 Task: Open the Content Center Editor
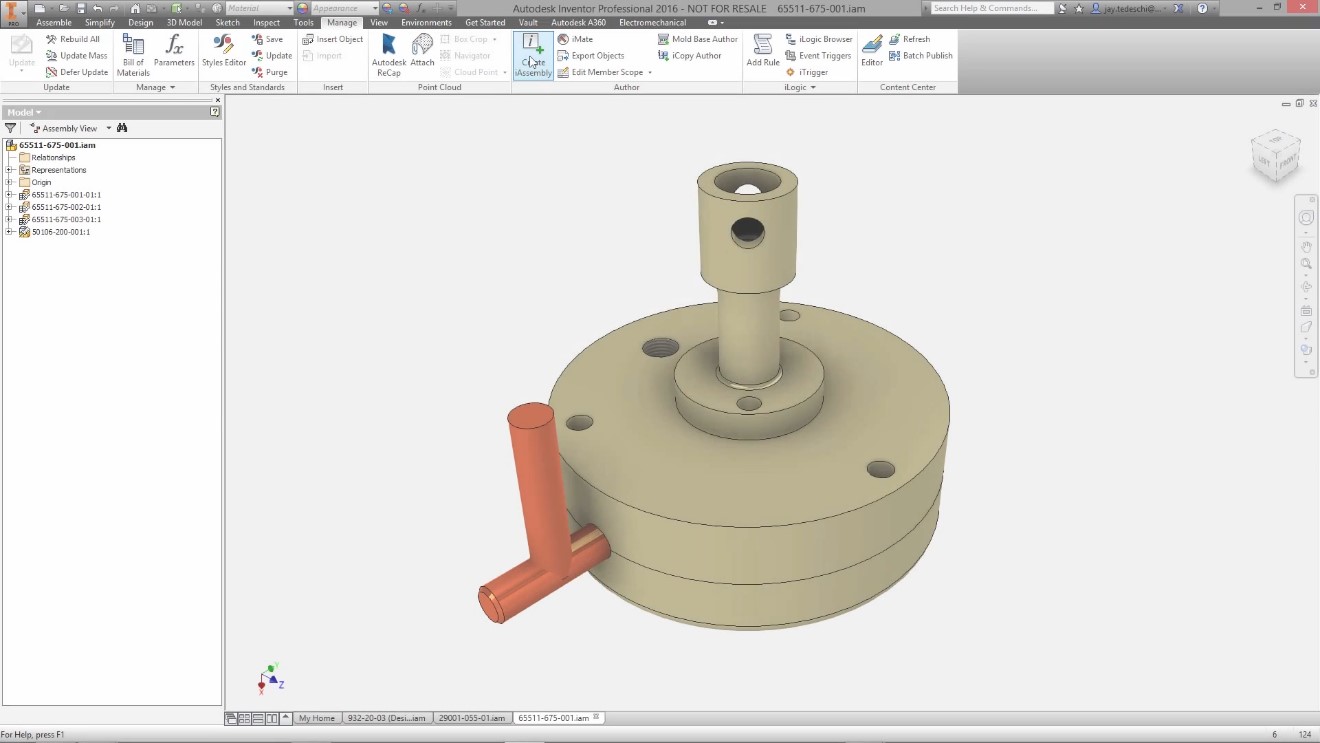tap(872, 51)
